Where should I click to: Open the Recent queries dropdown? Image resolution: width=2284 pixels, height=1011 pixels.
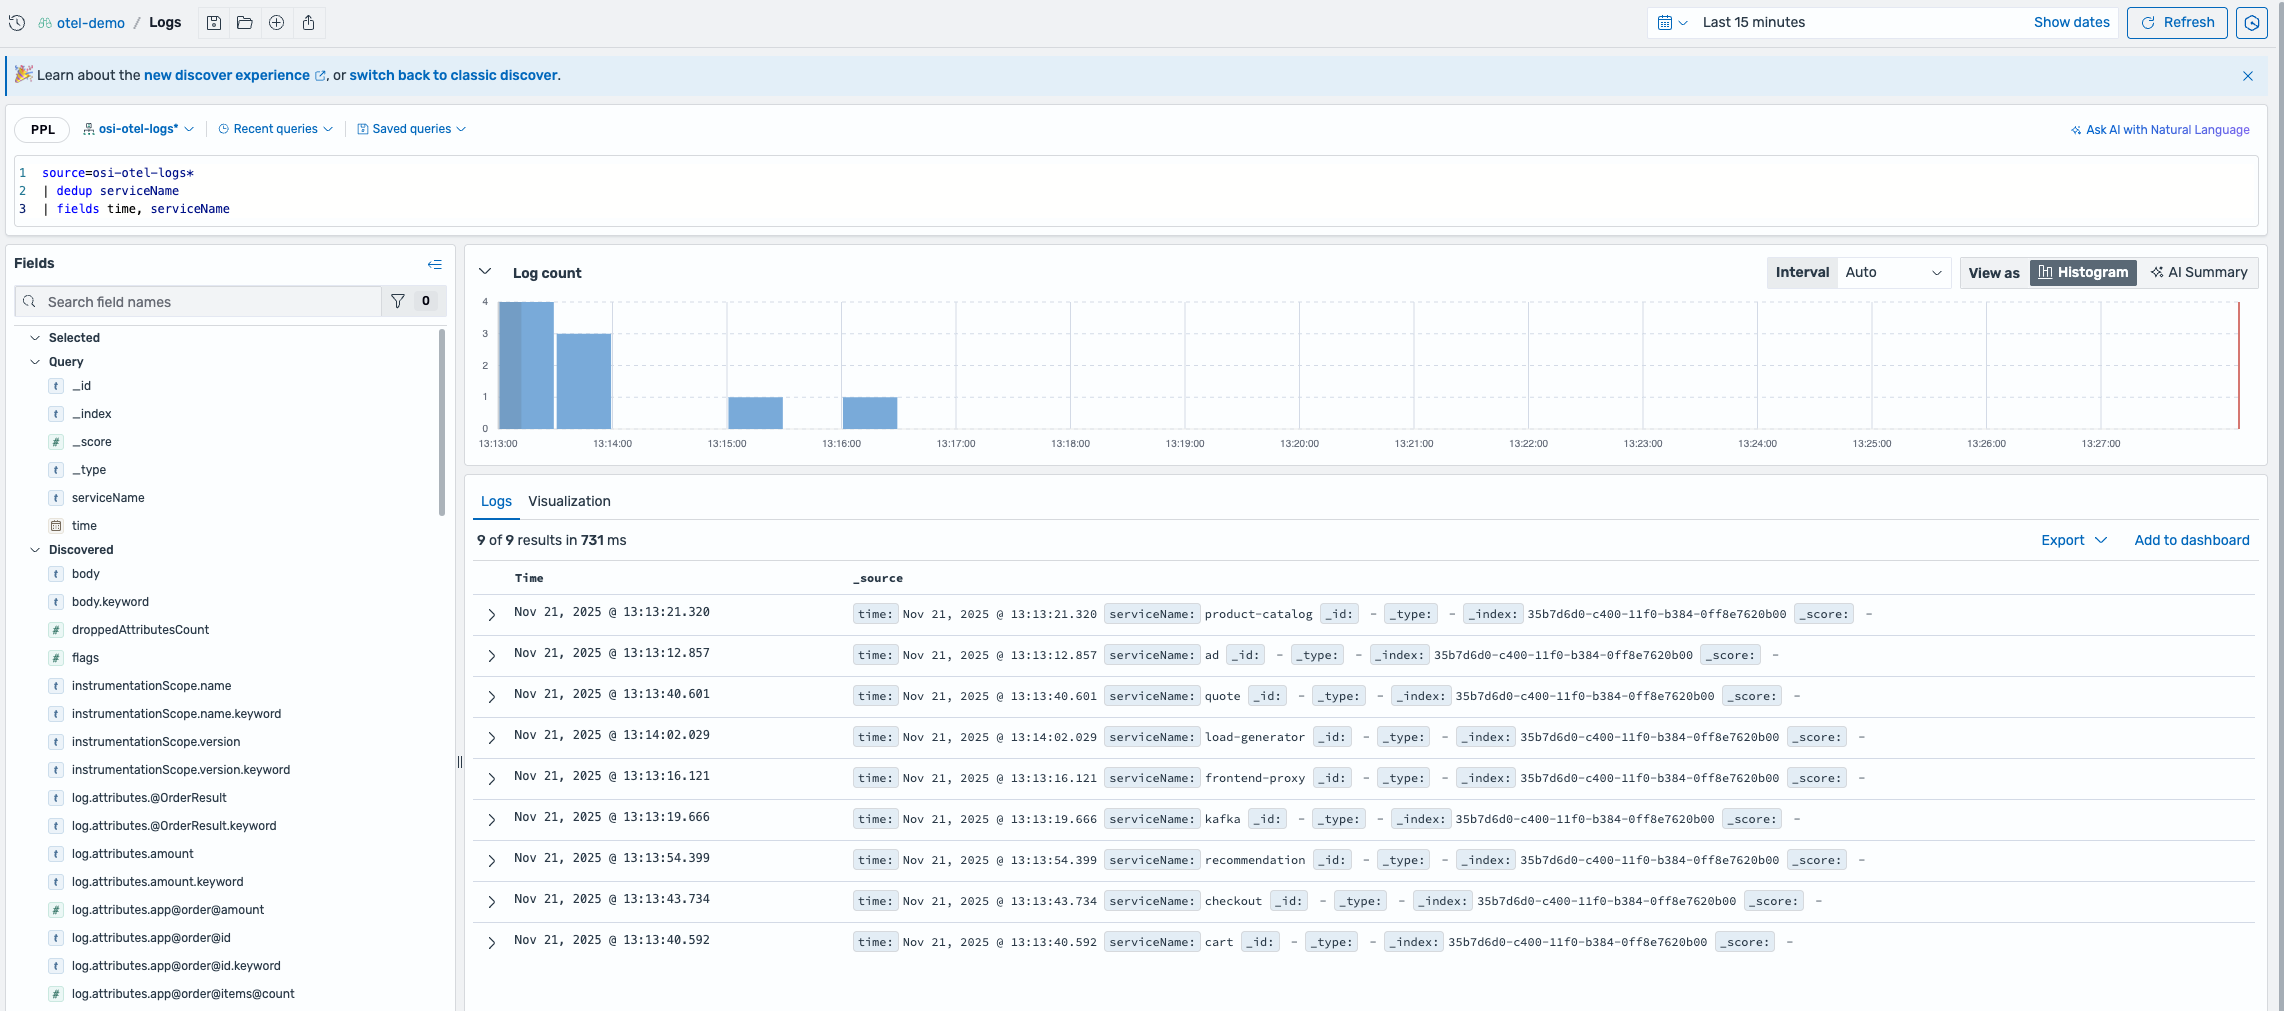pos(276,129)
